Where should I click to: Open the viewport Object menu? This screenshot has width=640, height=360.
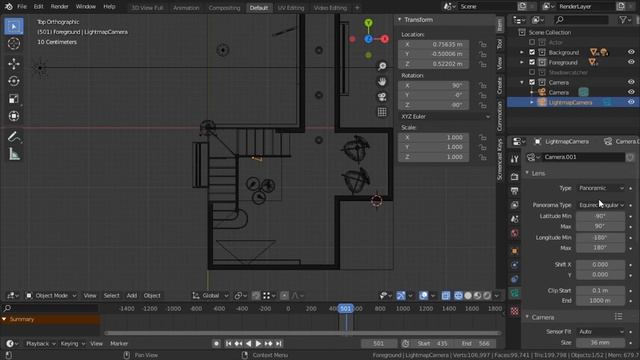152,296
